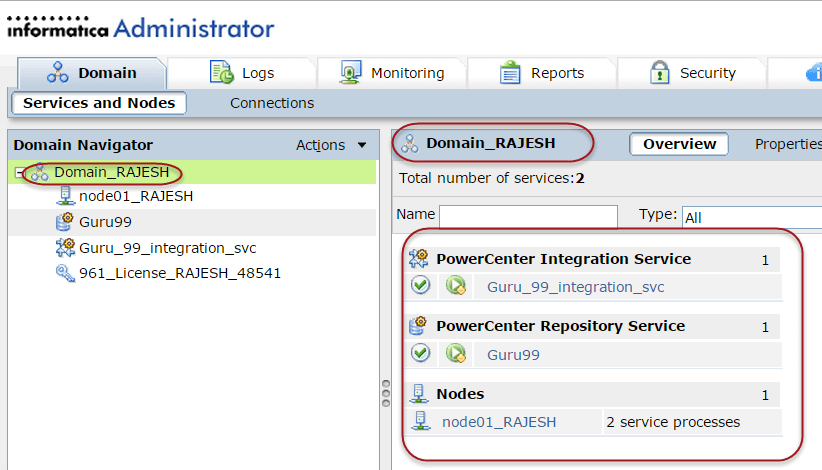Click the green play icon beside Guru_99_integration_svc
Viewport: 822px width, 470px height.
456,287
